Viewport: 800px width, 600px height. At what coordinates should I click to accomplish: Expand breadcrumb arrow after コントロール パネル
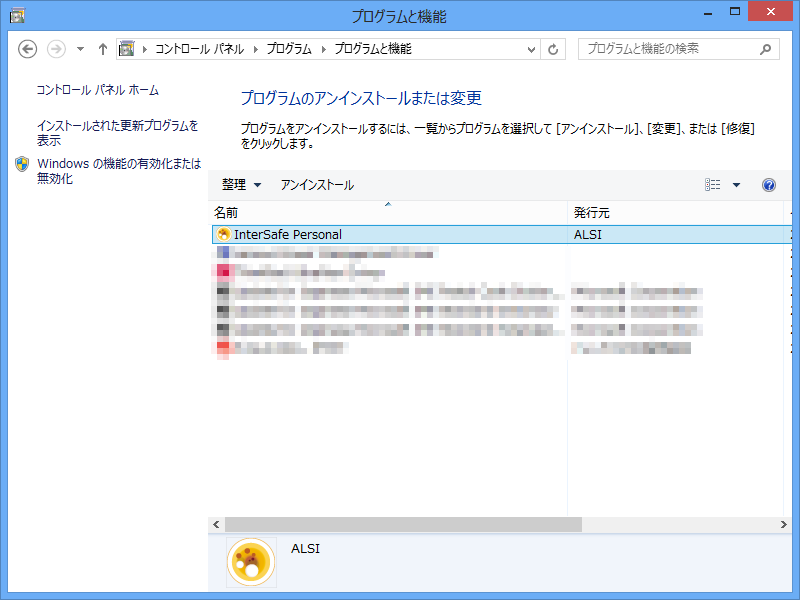point(255,49)
